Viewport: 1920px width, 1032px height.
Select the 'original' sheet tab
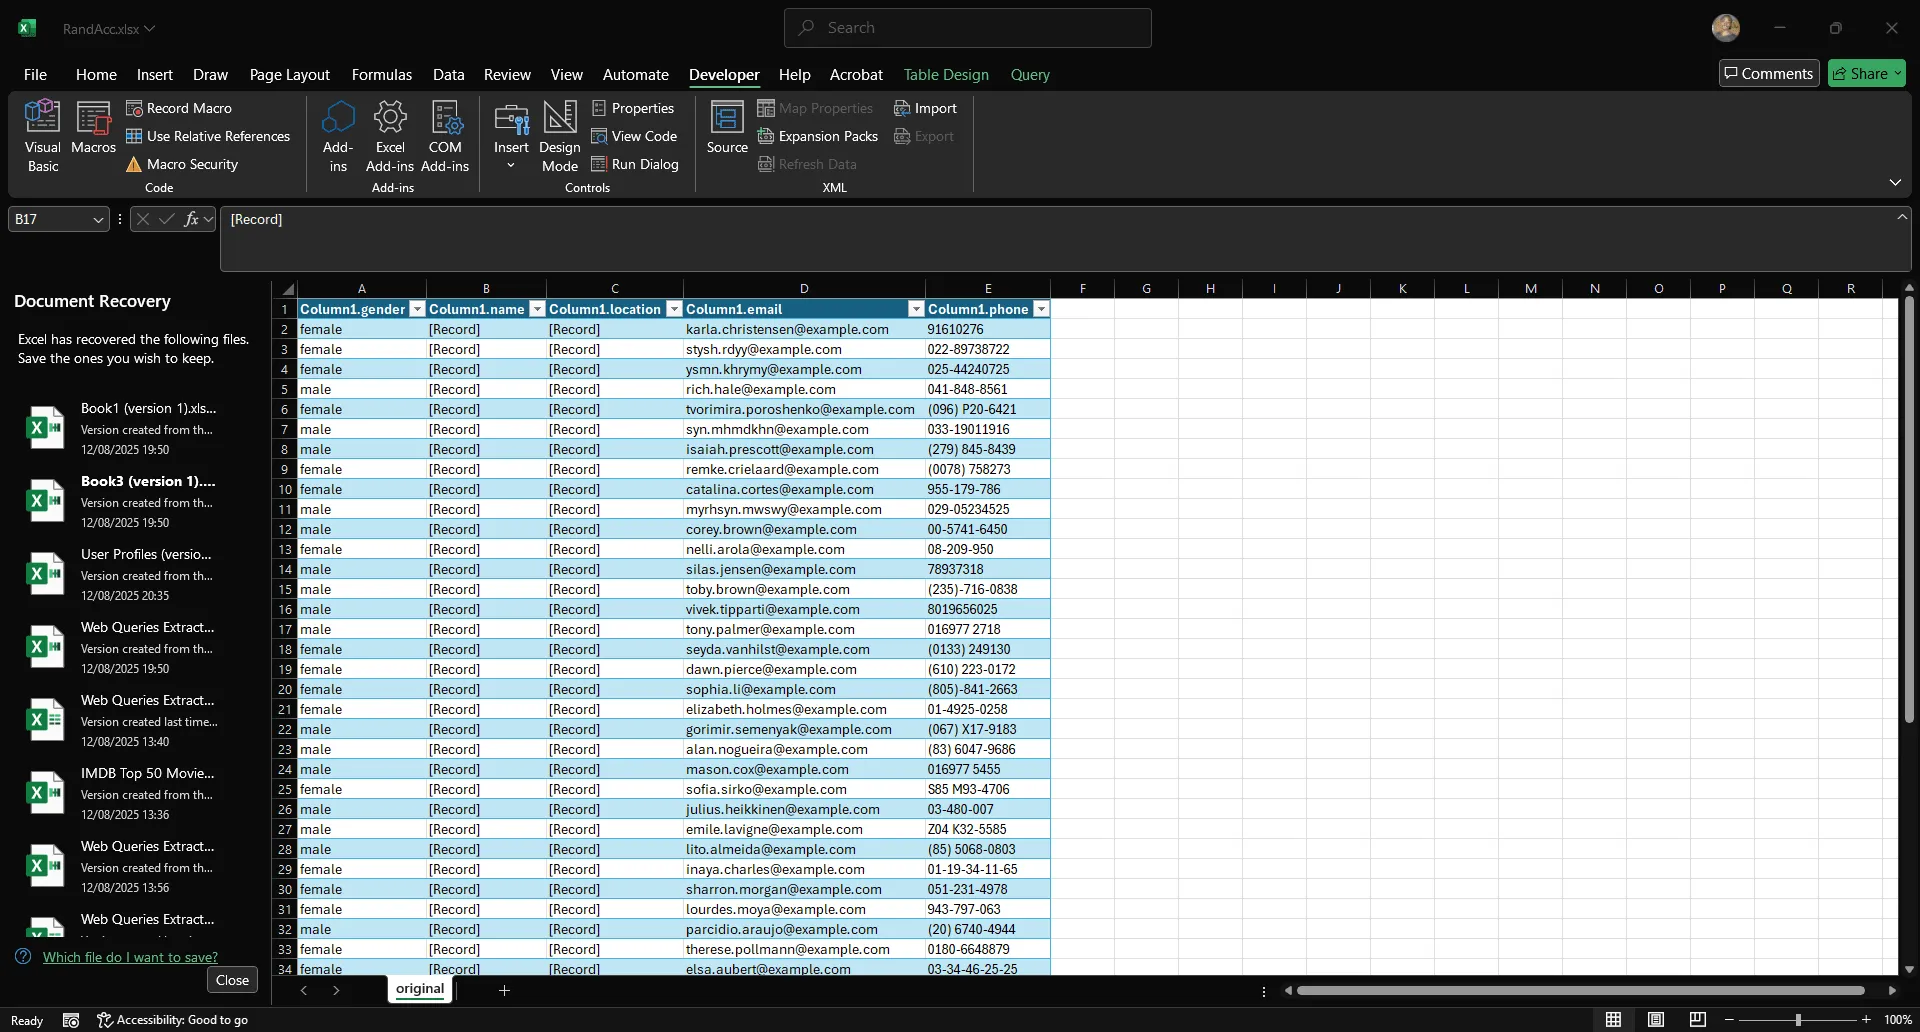420,989
